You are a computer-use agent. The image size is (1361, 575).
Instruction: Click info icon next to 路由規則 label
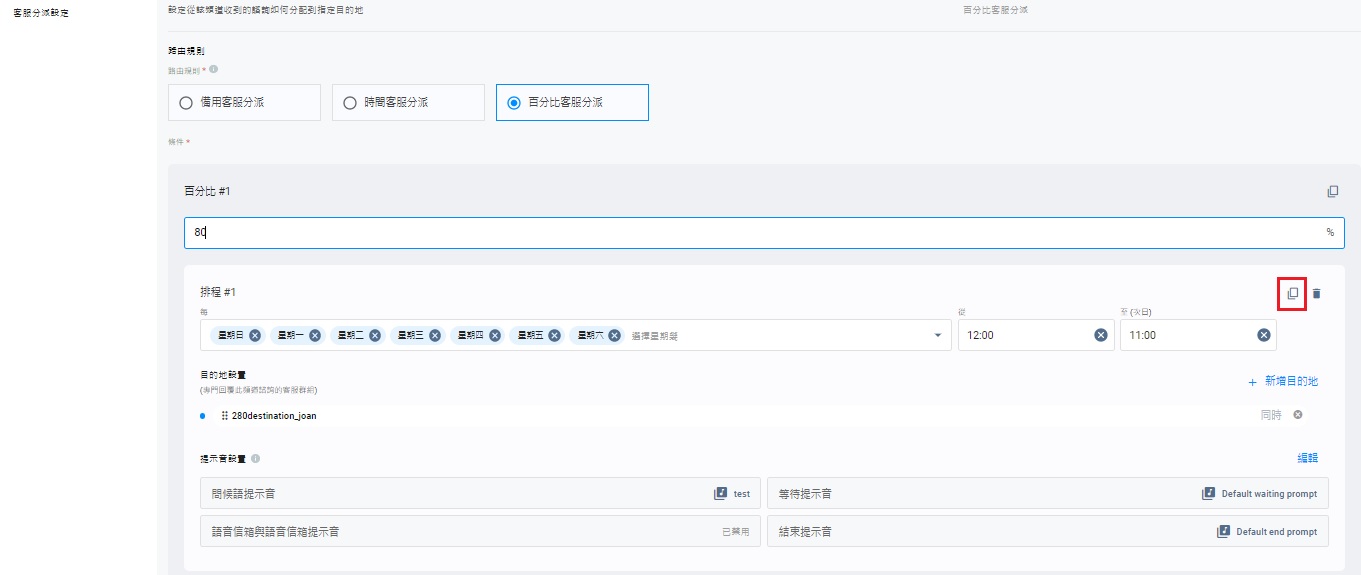(214, 70)
